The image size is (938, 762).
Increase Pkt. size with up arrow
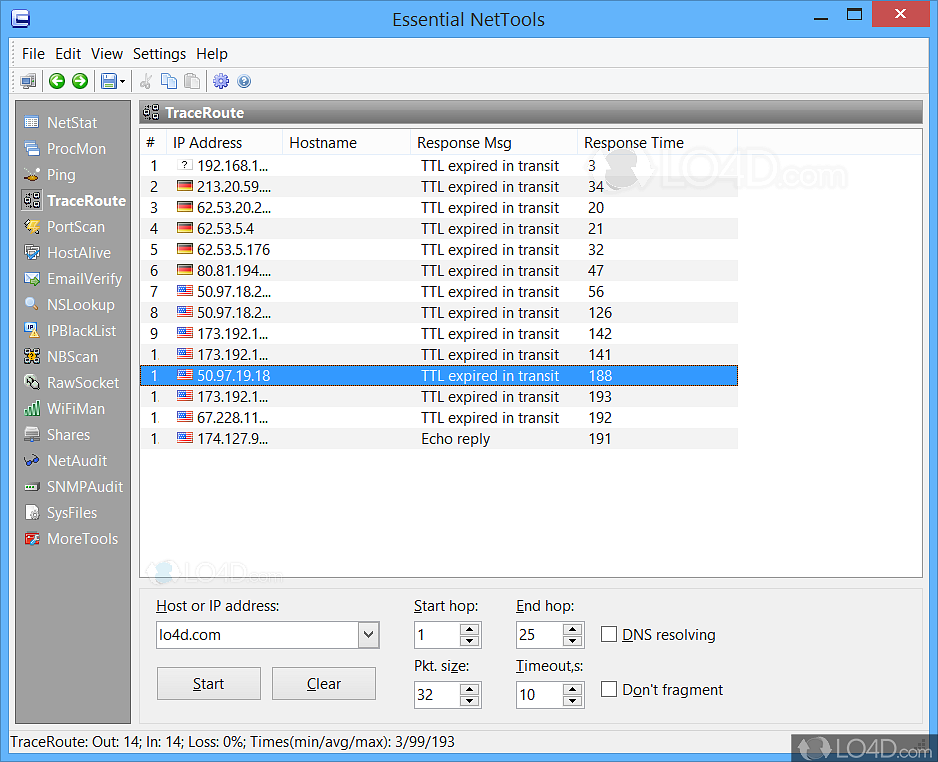pos(470,689)
